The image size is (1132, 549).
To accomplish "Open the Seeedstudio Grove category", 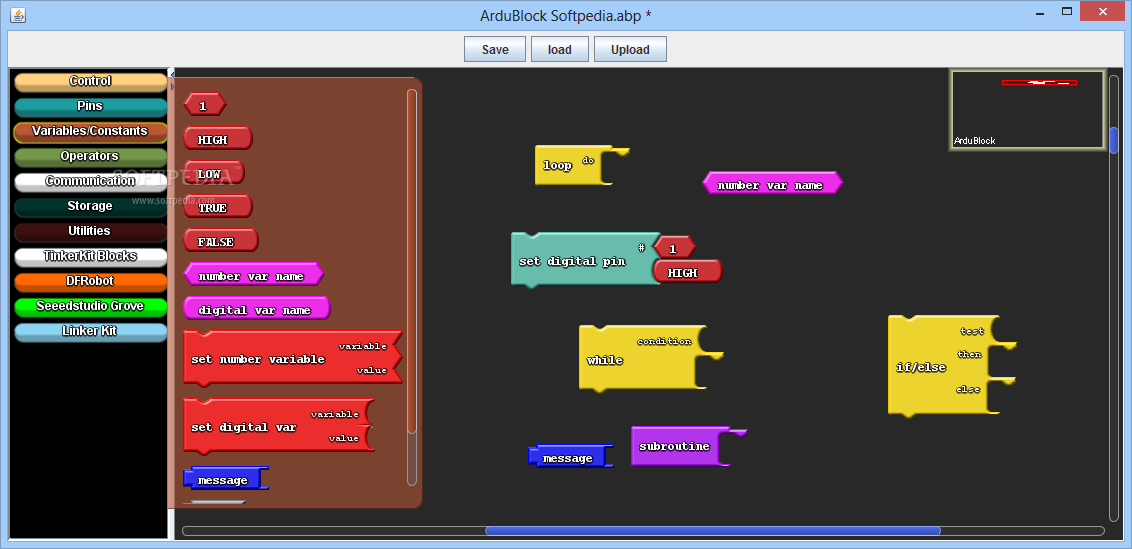I will pos(90,306).
